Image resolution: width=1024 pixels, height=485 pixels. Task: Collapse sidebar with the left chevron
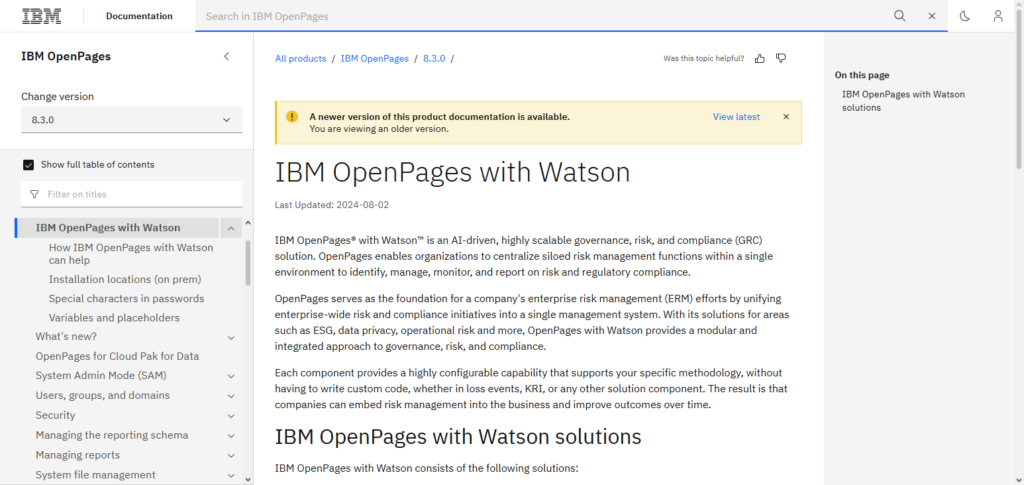(227, 56)
